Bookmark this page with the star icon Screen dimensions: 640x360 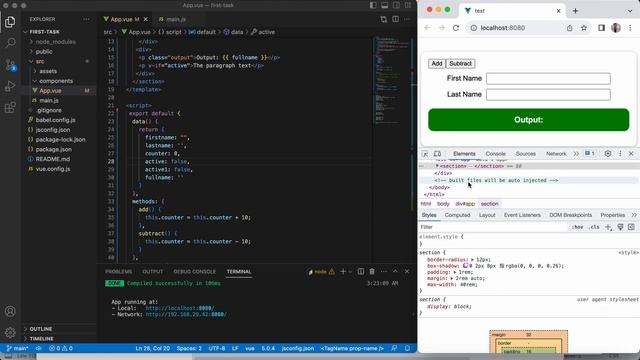pos(584,28)
